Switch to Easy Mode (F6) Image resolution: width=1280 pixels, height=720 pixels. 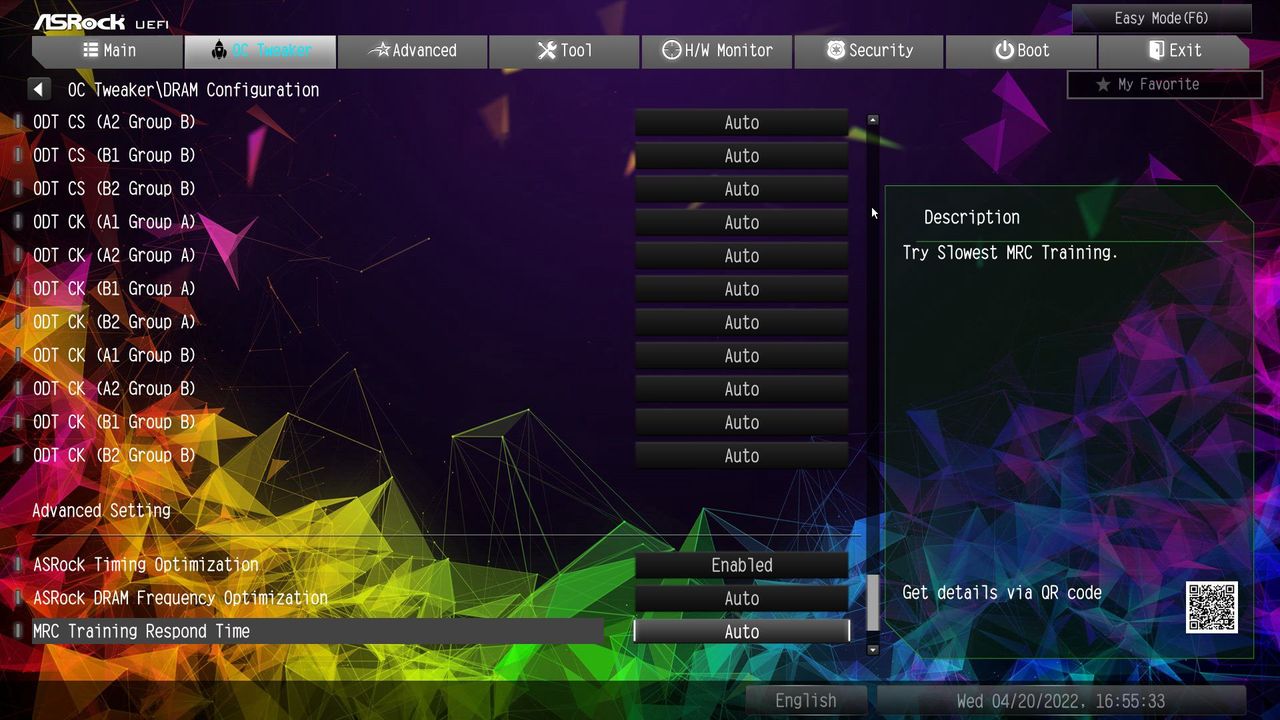coord(1162,18)
